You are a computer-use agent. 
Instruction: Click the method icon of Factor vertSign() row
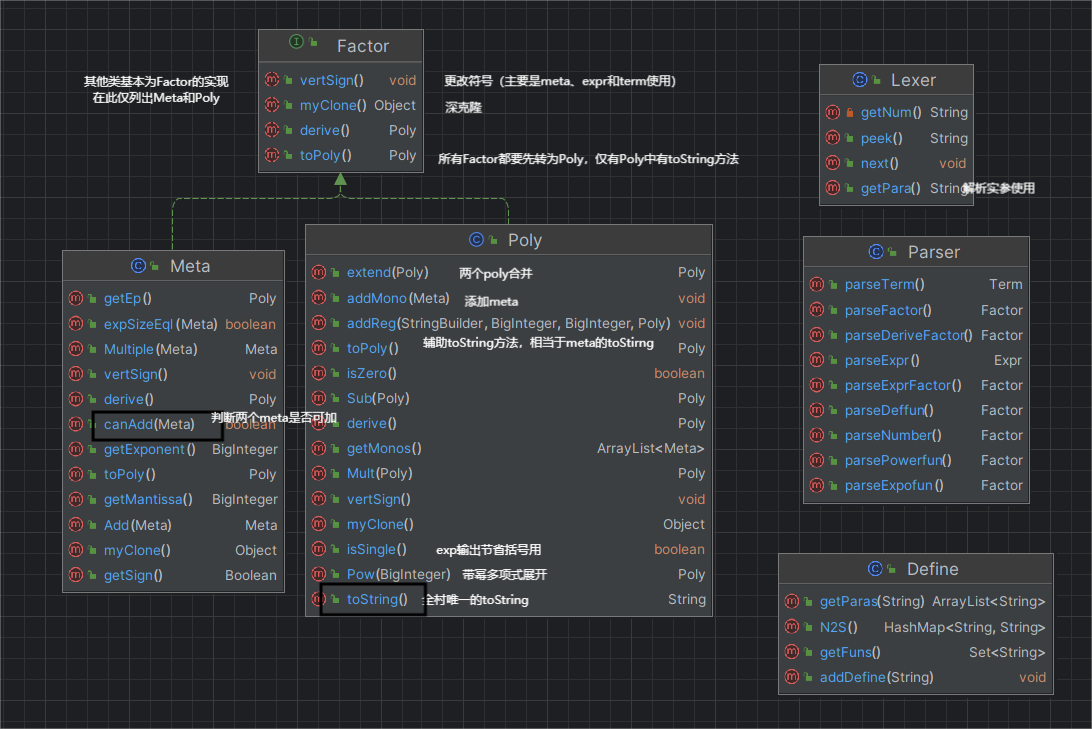pos(272,80)
